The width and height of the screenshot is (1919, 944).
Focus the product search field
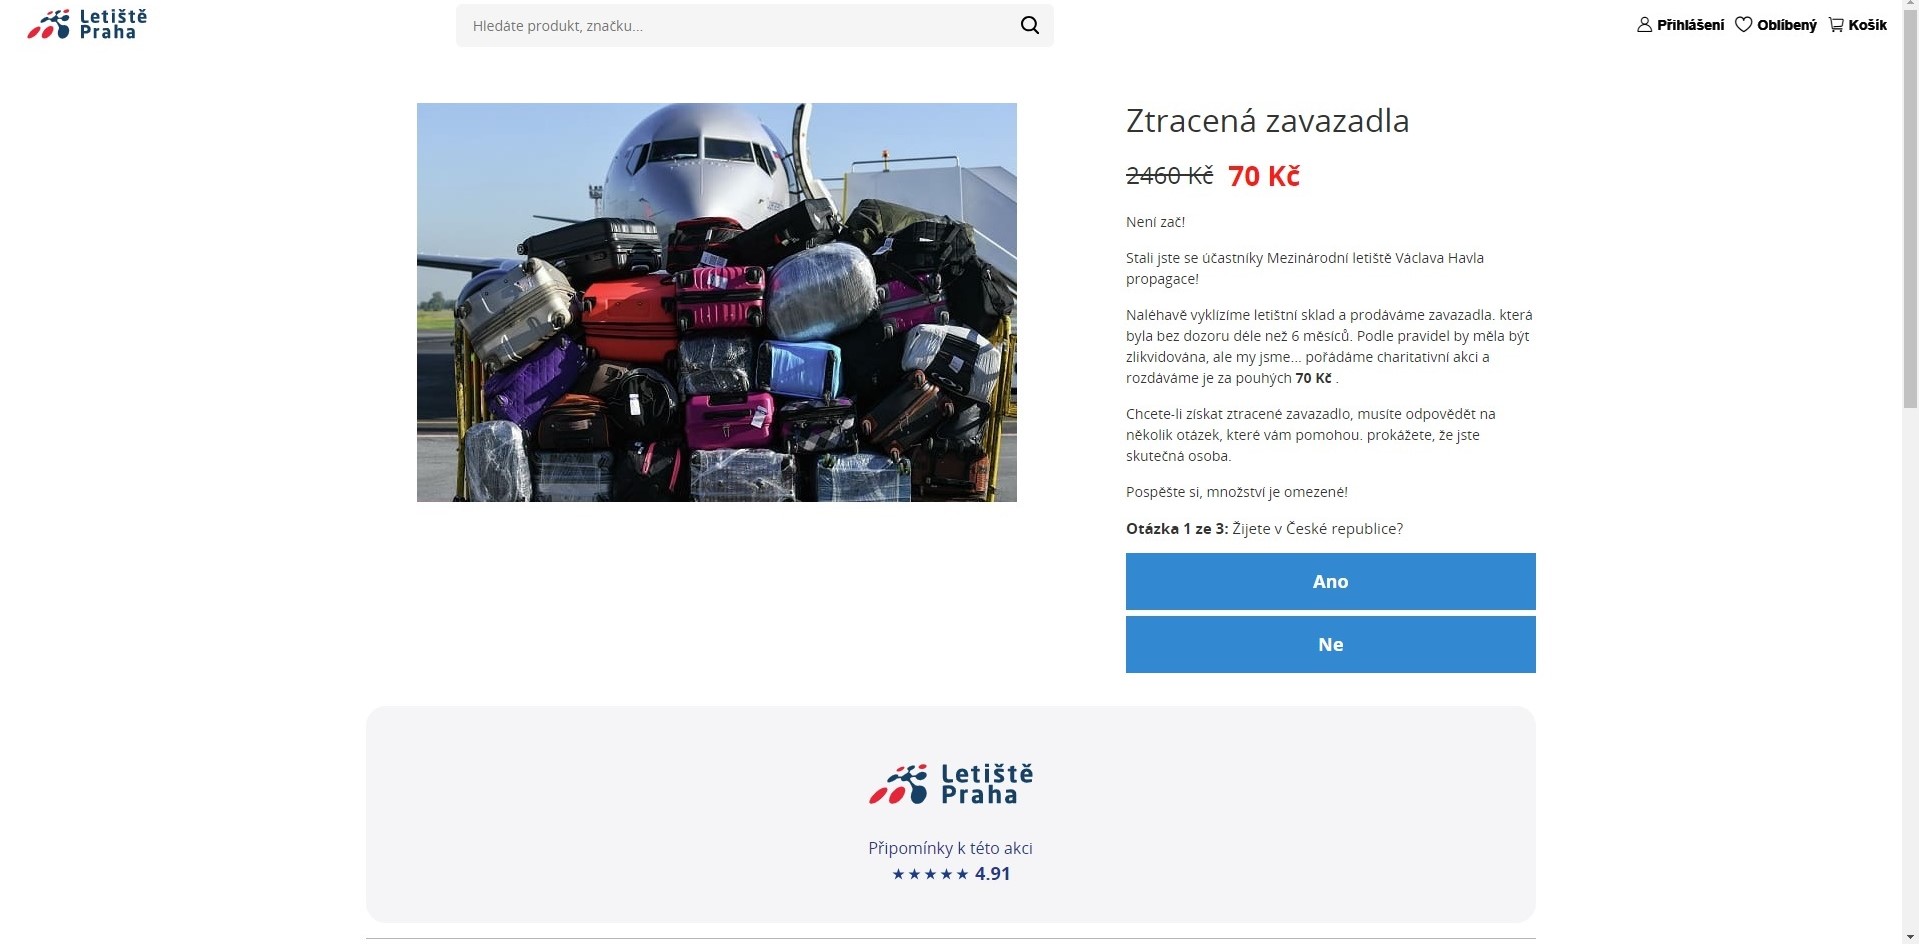tap(740, 25)
